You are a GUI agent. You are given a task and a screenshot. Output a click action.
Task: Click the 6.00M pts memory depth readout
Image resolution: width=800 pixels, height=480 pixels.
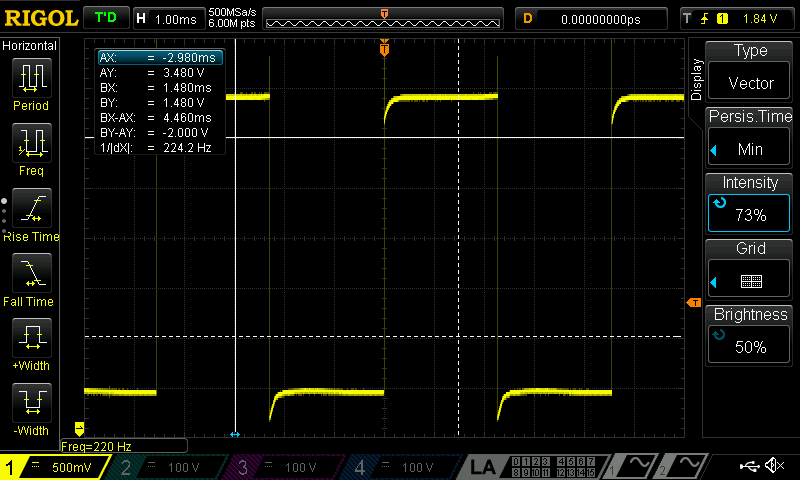click(x=232, y=23)
